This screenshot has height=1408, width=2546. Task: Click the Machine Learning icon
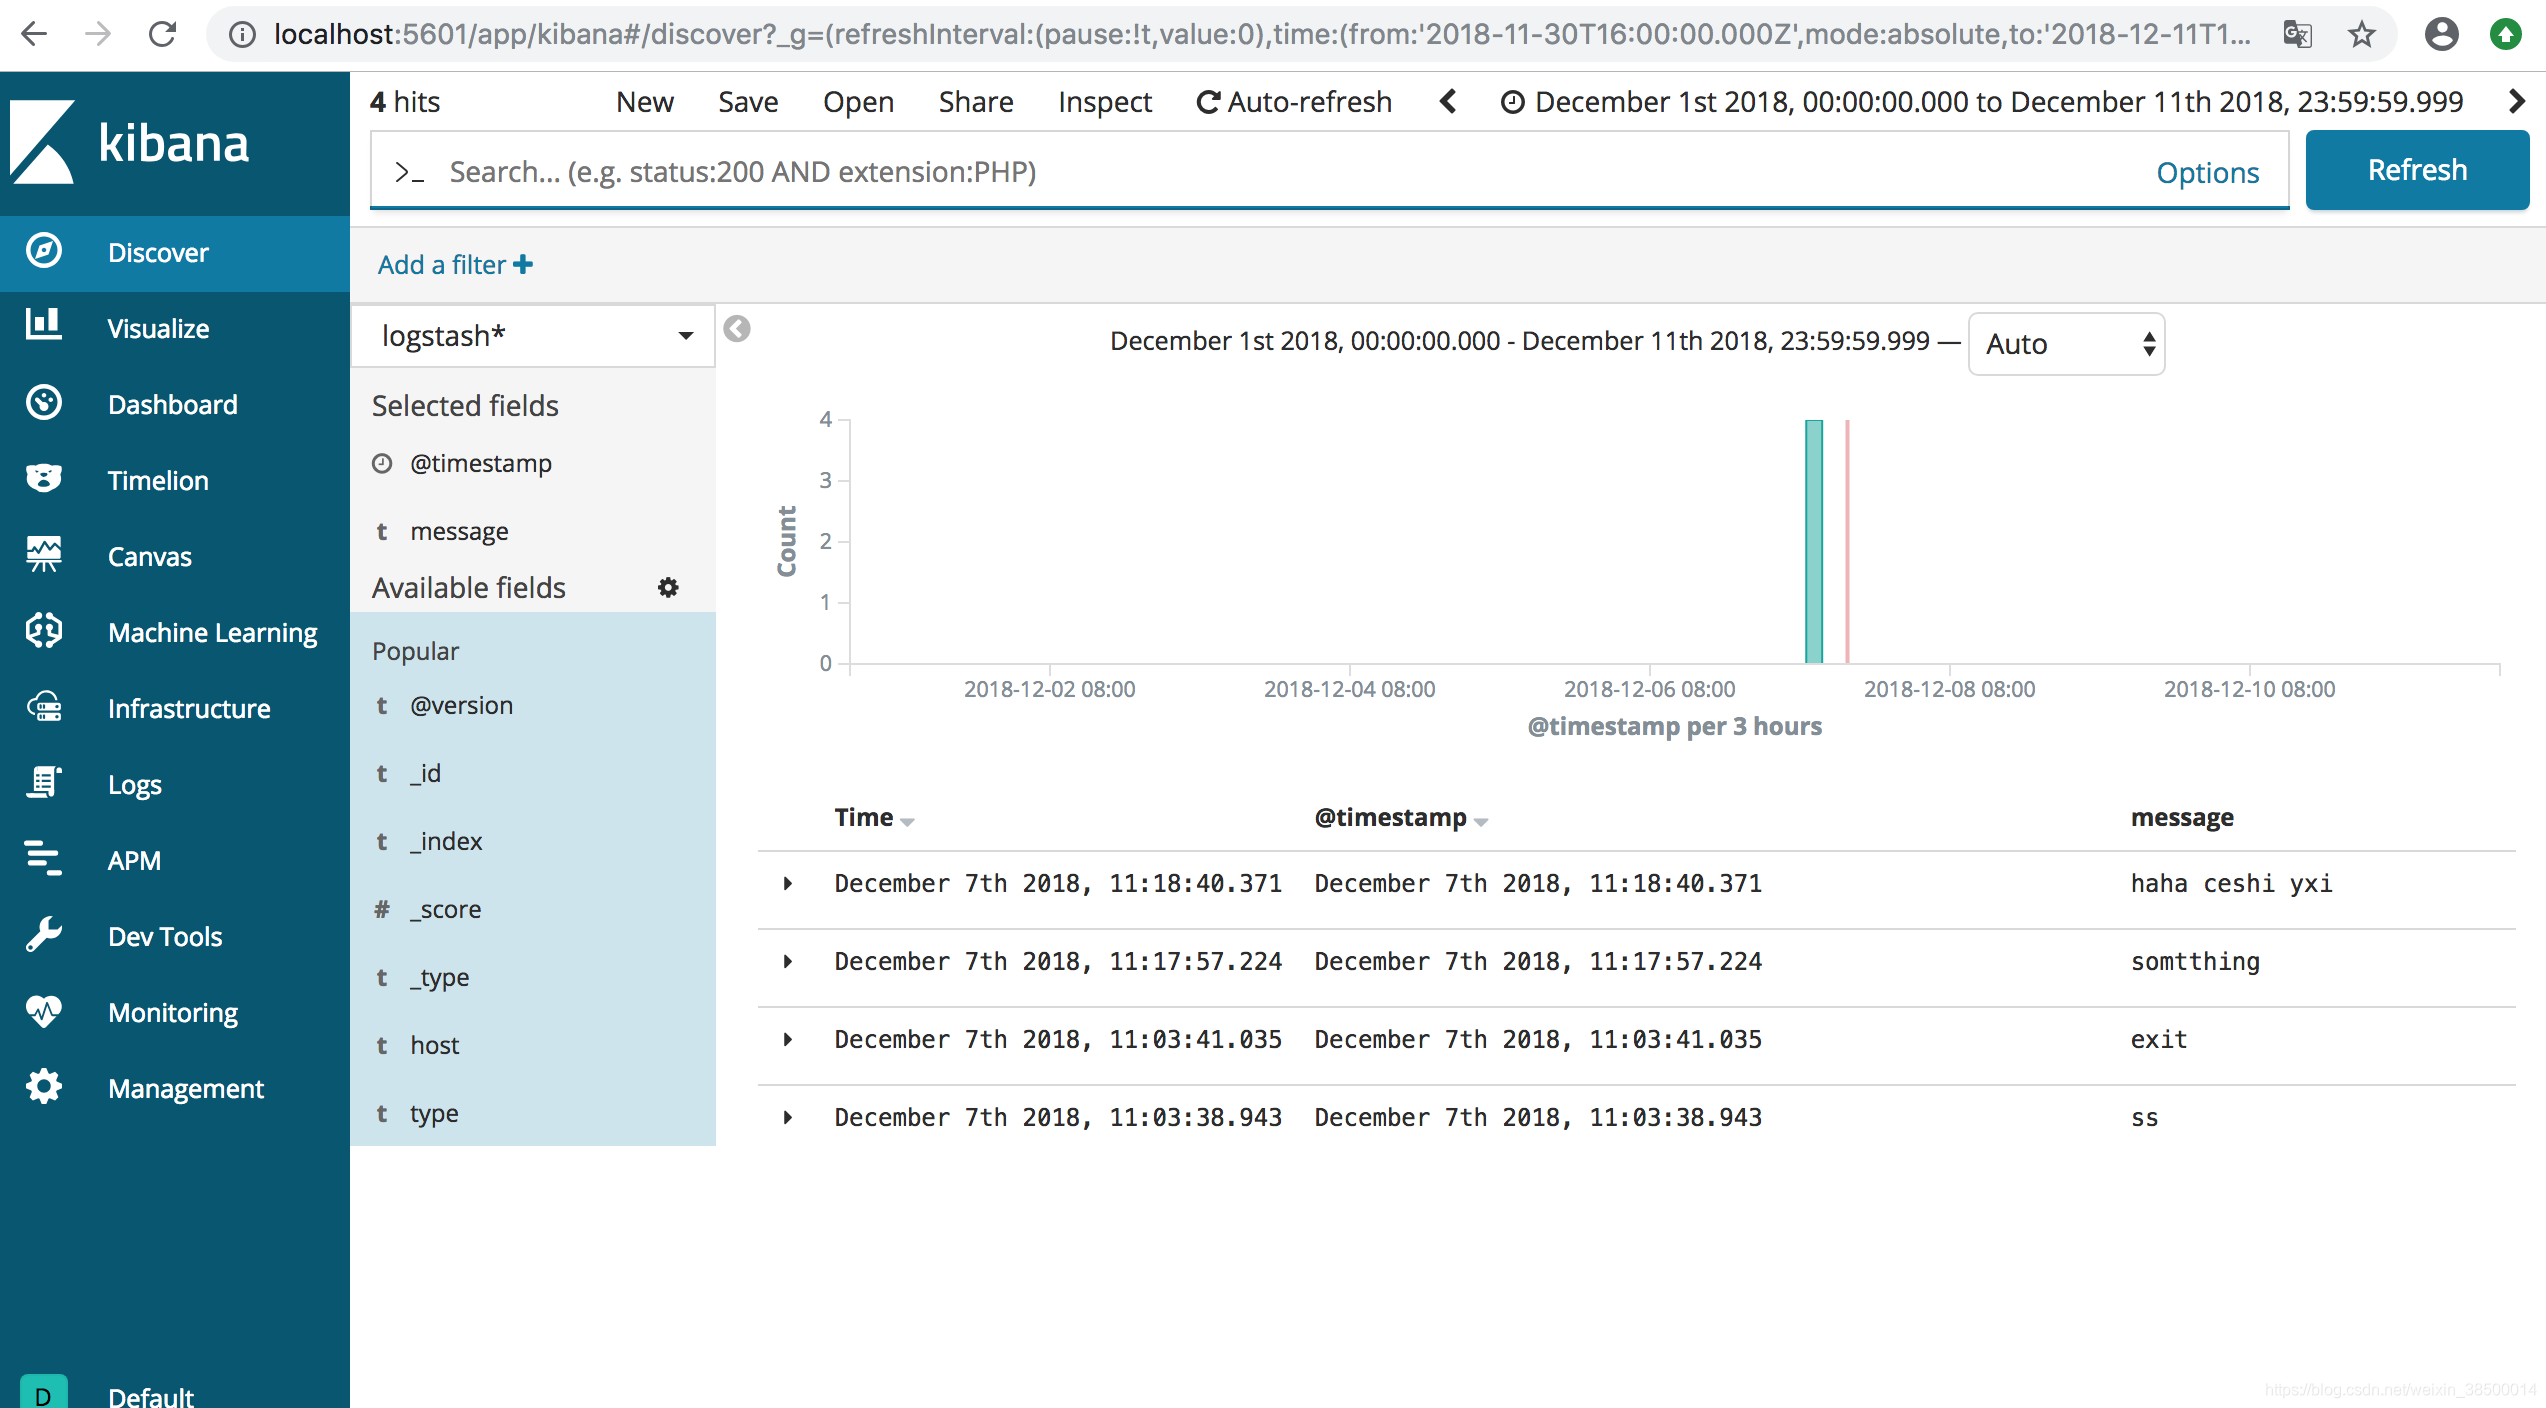[43, 629]
